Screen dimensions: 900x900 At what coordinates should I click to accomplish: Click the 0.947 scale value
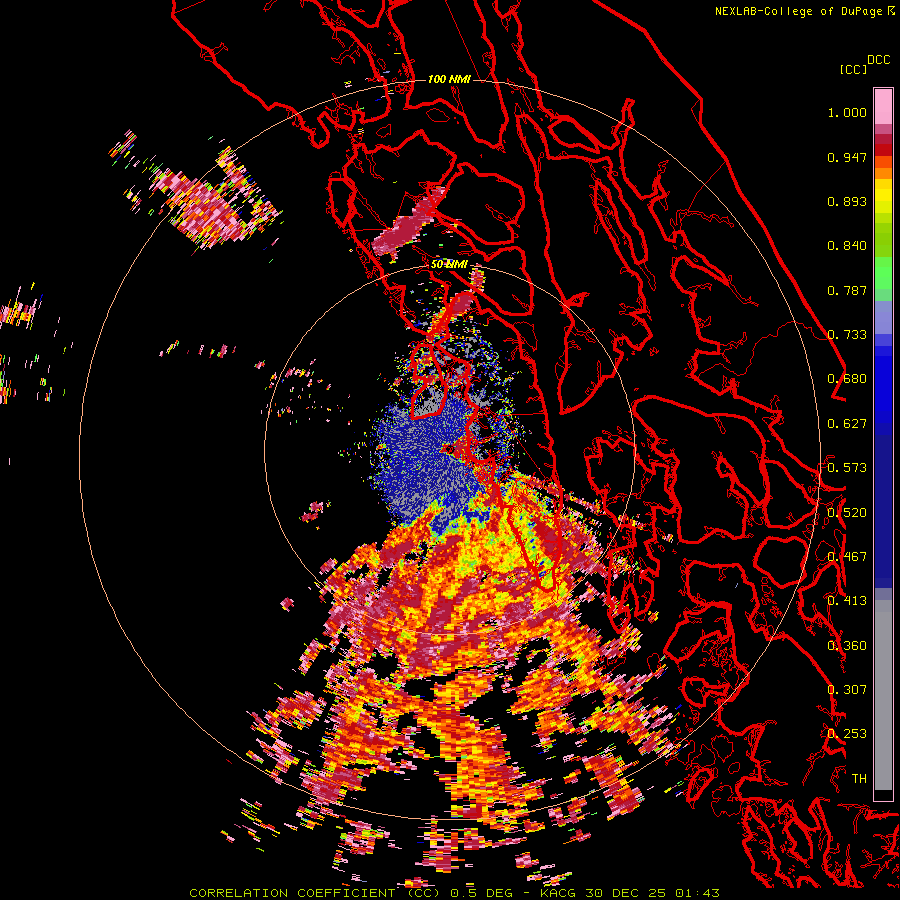pyautogui.click(x=847, y=157)
